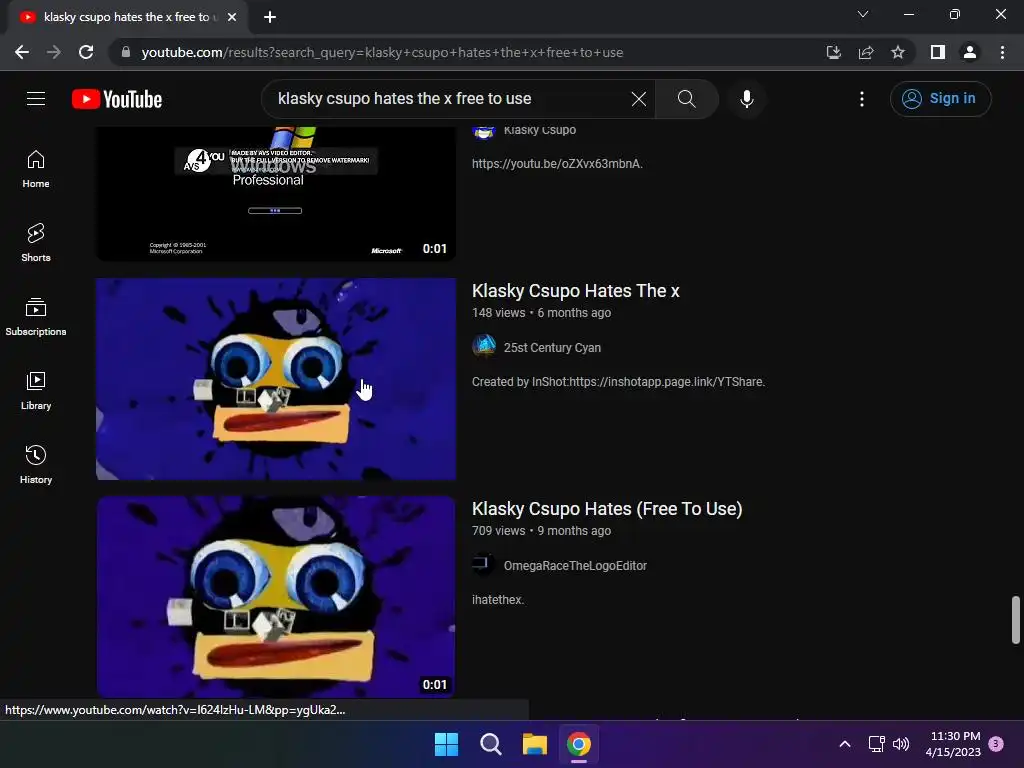Select the klasky csupo hates tab

[x=127, y=17]
